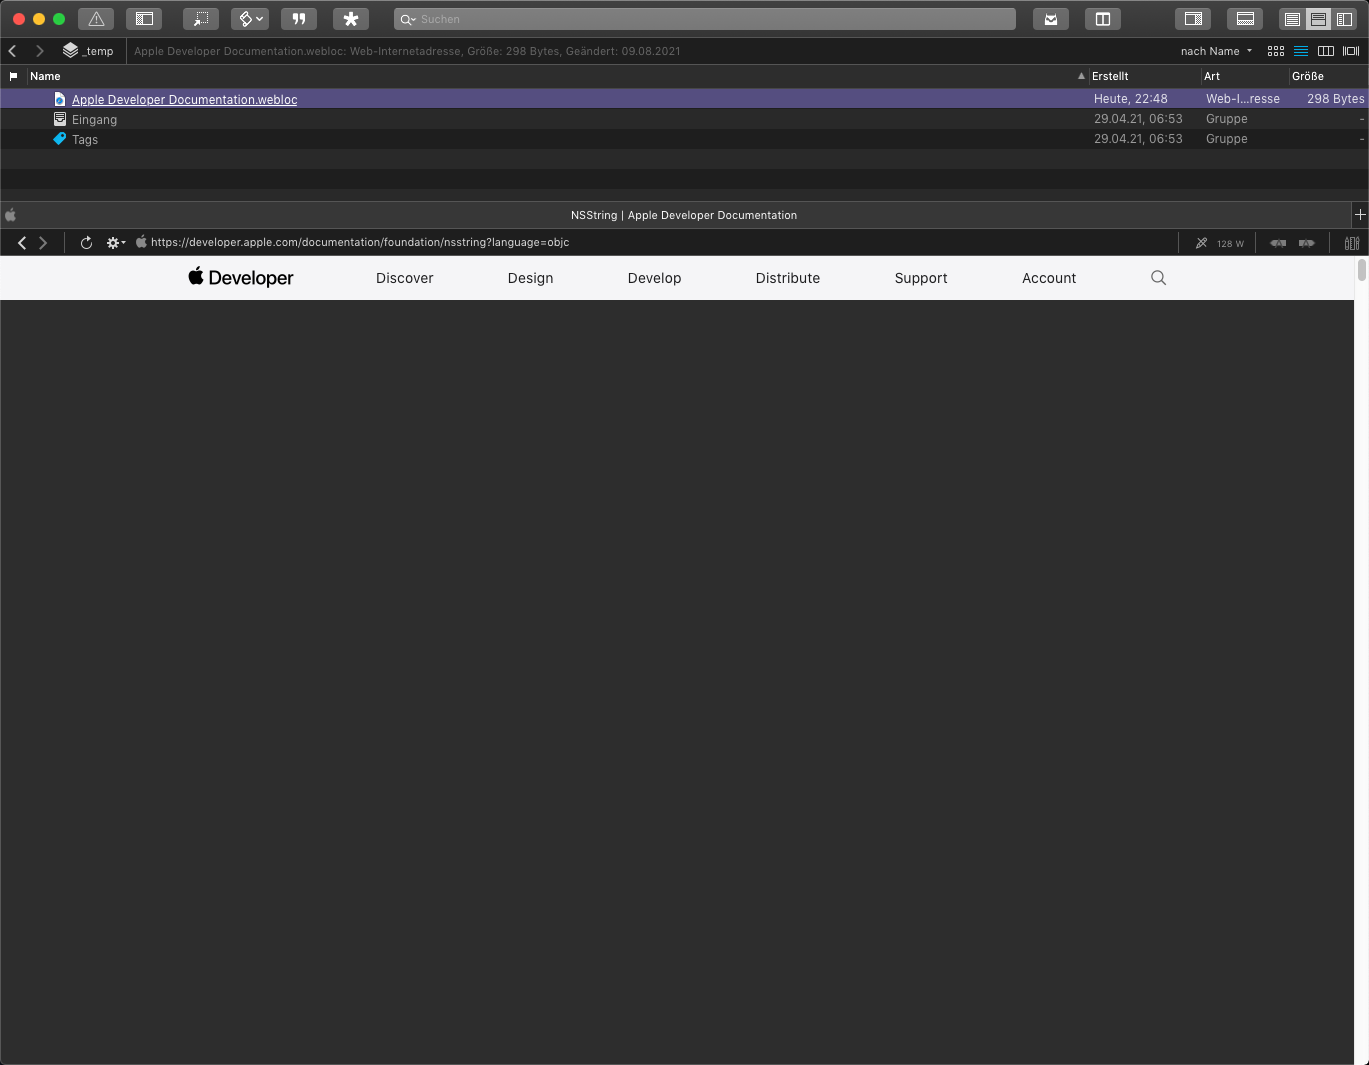
Task: Switch to cover flow view
Action: pyautogui.click(x=1351, y=51)
